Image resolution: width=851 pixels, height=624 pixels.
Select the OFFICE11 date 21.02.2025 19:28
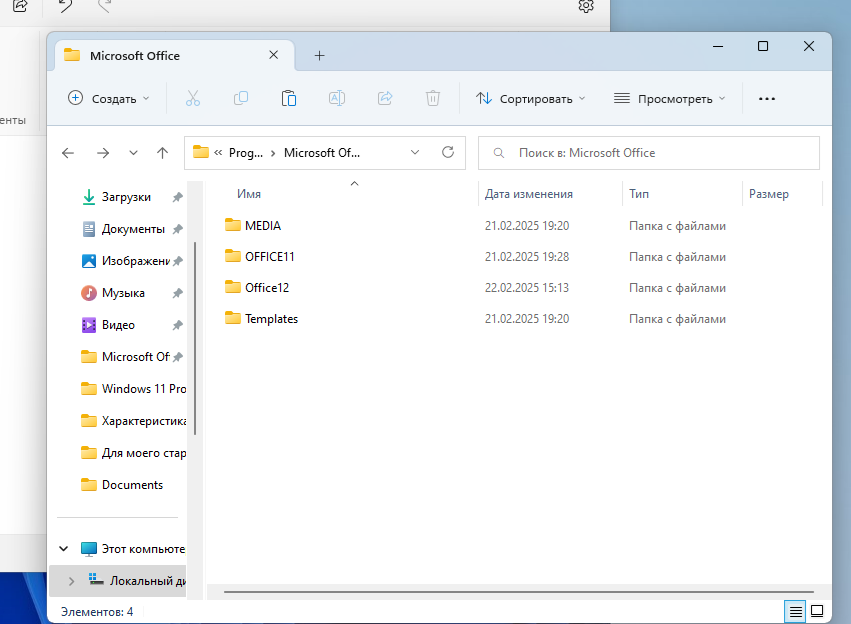(x=527, y=257)
